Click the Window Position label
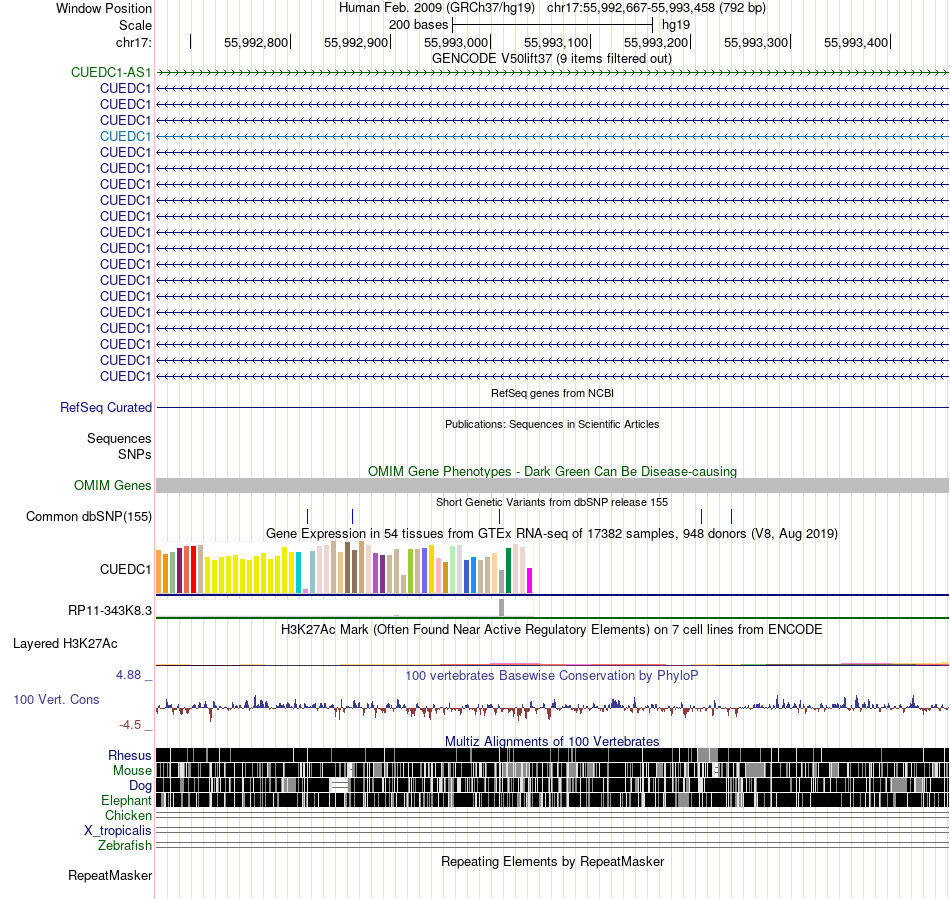 [x=104, y=8]
